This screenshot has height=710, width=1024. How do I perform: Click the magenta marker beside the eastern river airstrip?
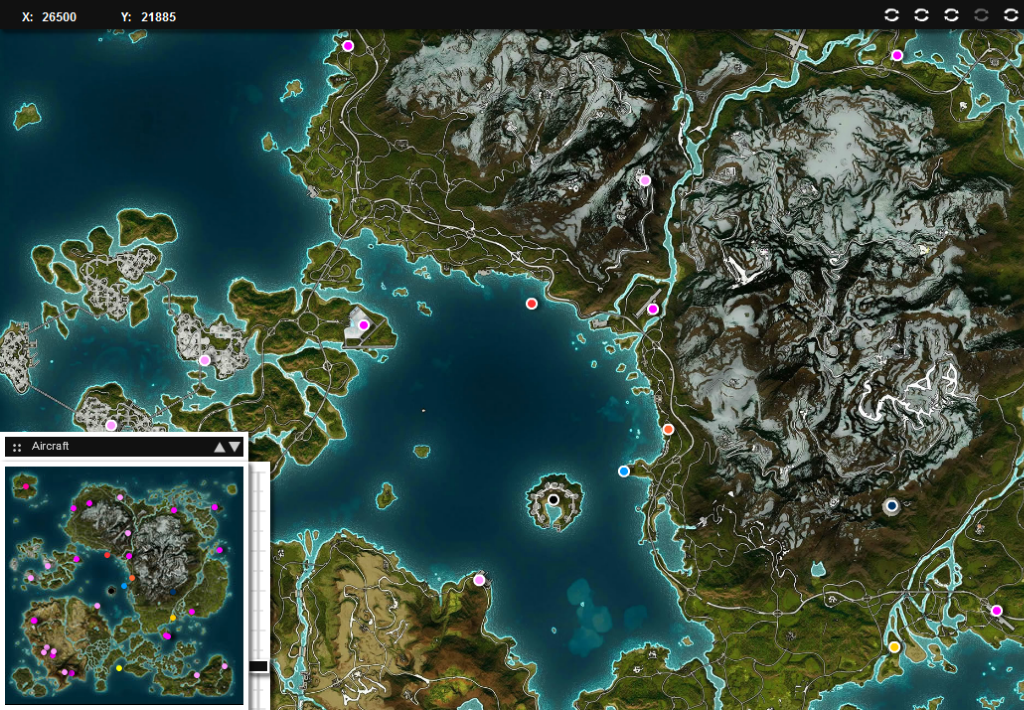point(652,309)
